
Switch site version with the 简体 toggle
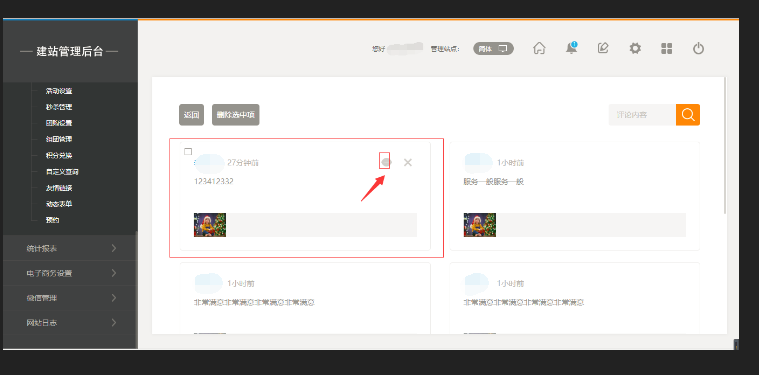tap(493, 48)
